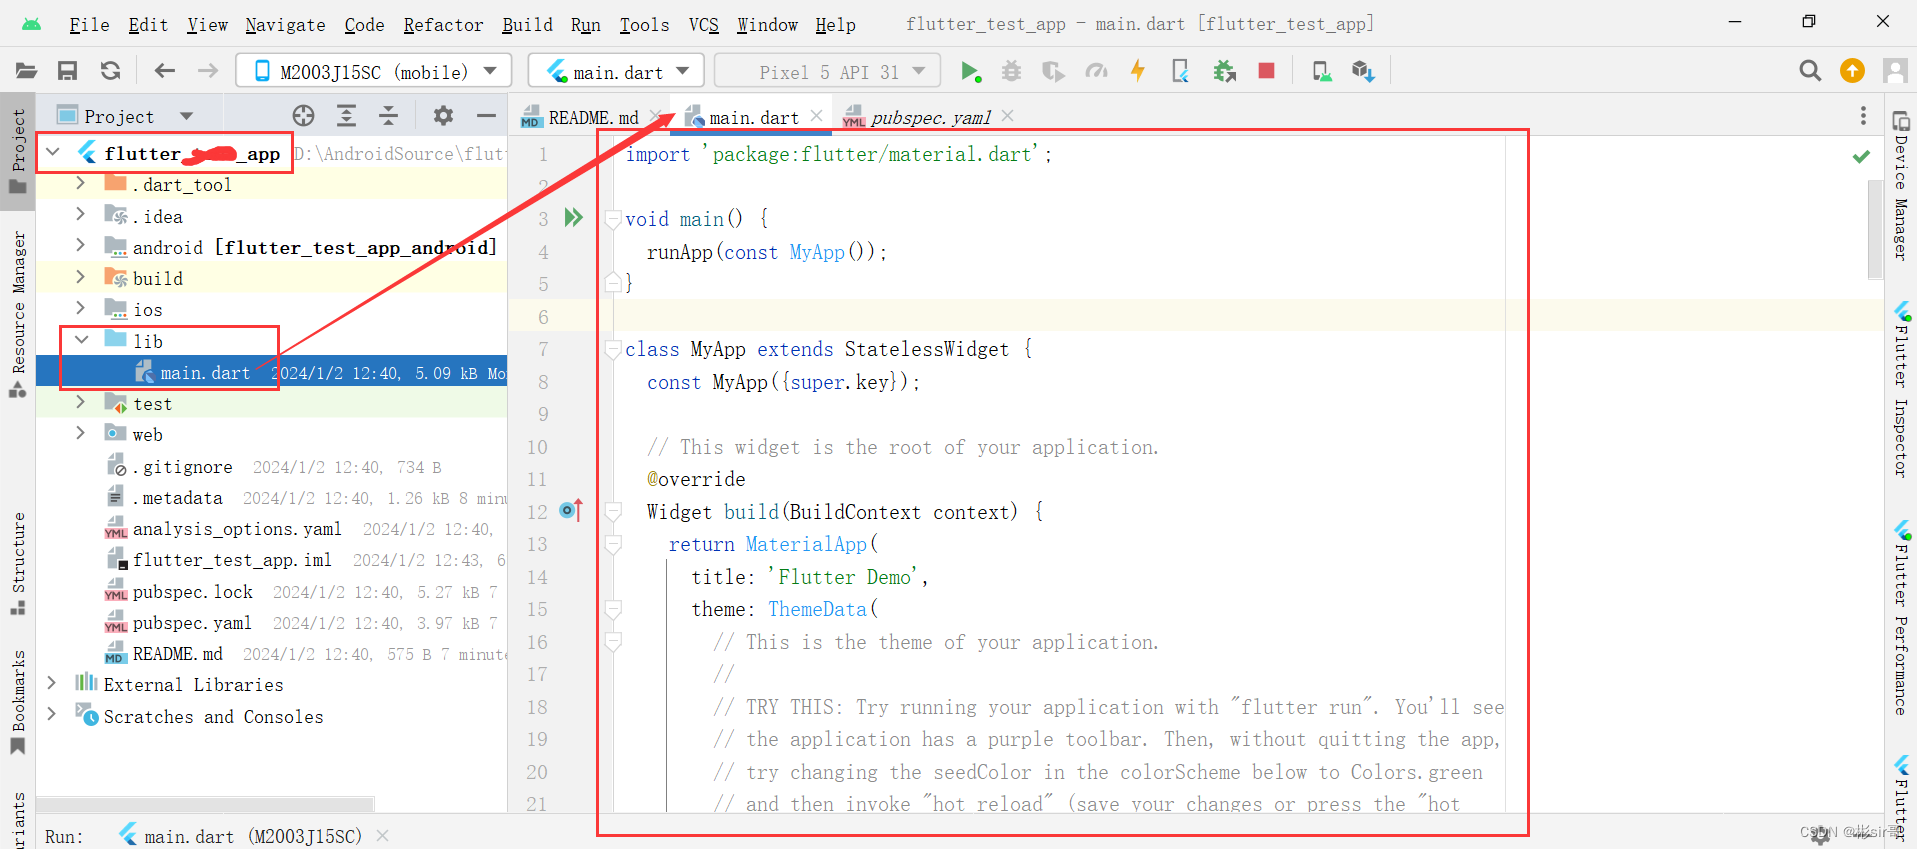The width and height of the screenshot is (1917, 849).
Task: Open the Refactor menu
Action: click(443, 25)
